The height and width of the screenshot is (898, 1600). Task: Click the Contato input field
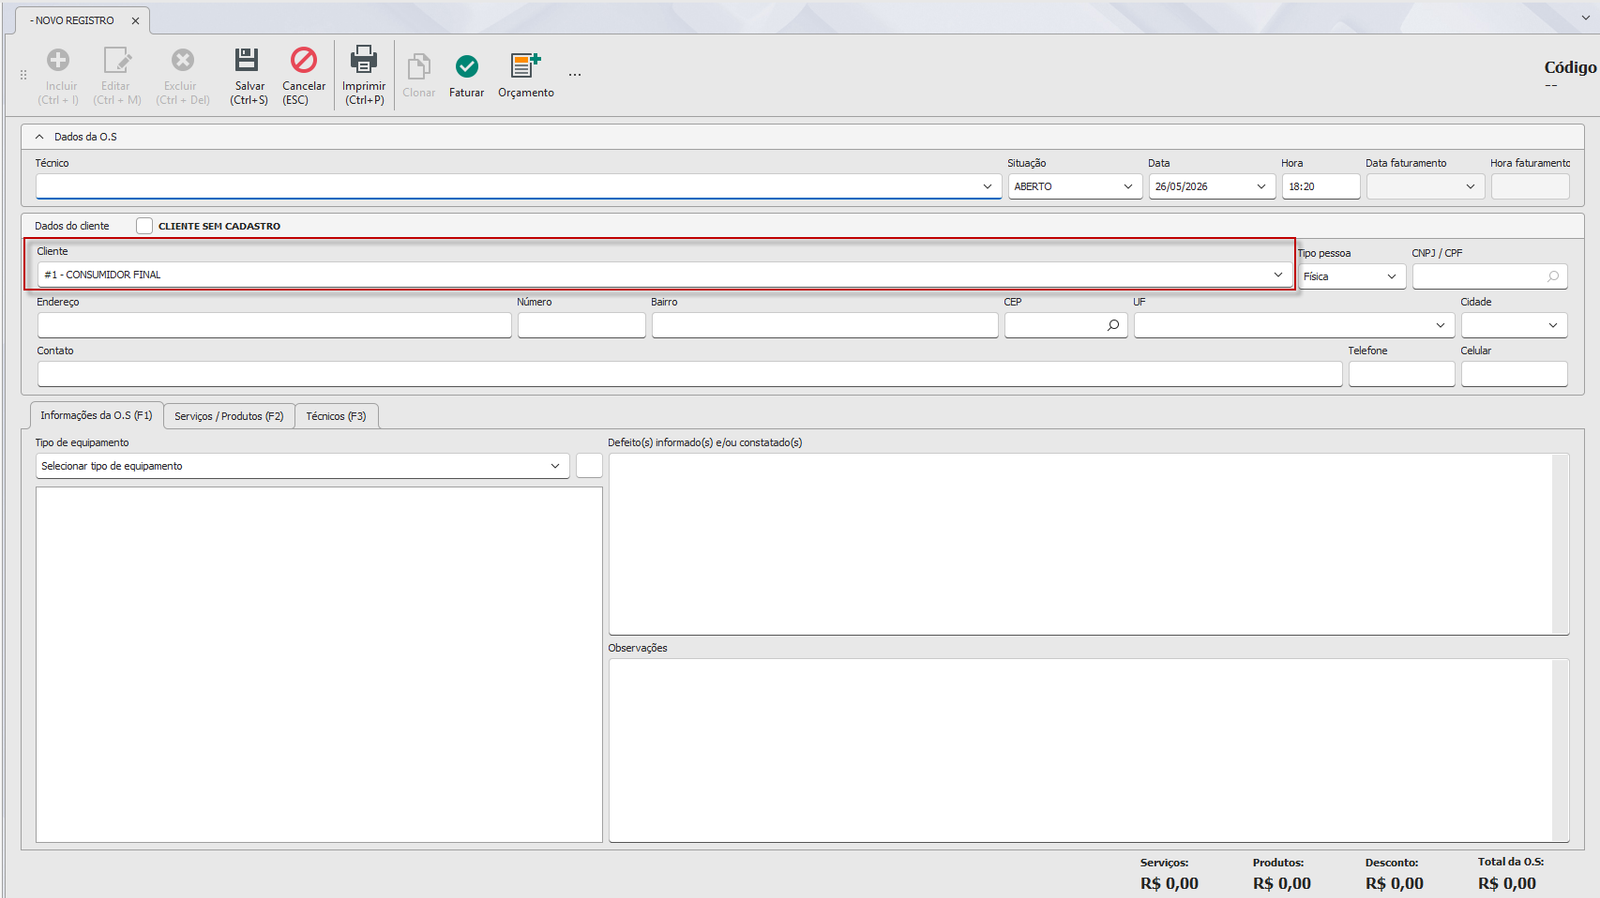[x=690, y=374]
